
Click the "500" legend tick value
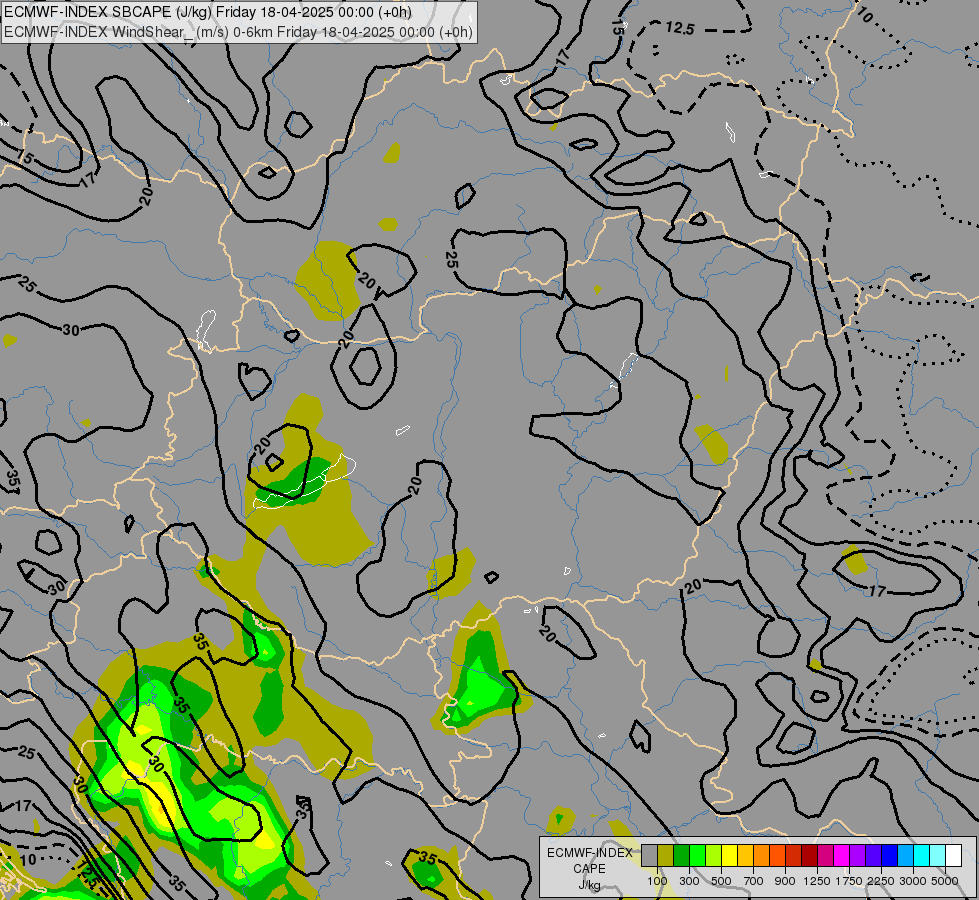[721, 881]
